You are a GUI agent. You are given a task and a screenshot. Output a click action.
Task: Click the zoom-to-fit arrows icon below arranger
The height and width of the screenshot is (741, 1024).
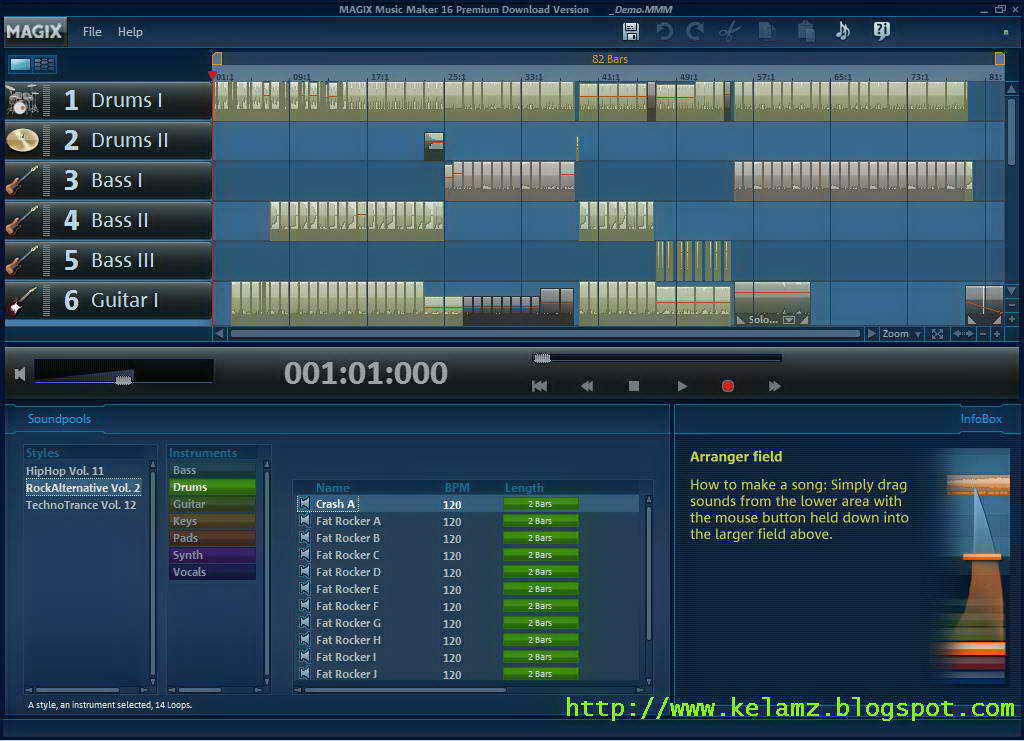[x=938, y=334]
